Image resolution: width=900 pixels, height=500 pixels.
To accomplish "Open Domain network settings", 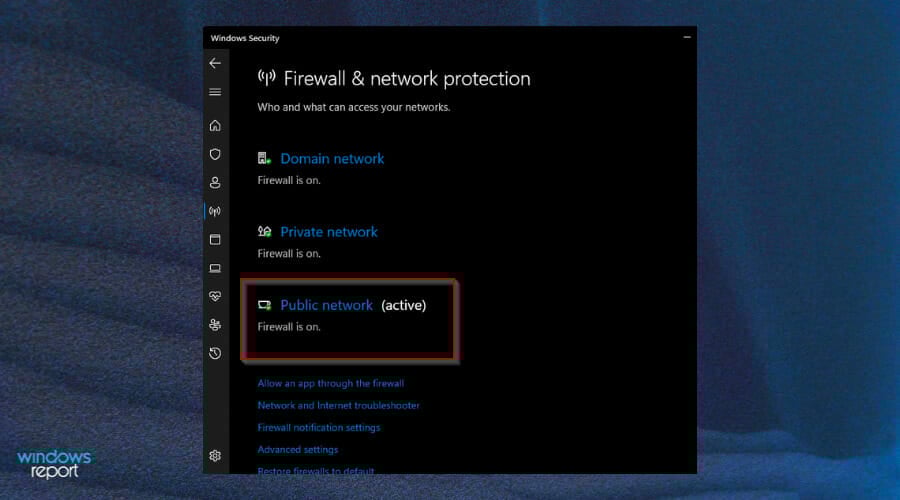I will click(332, 159).
